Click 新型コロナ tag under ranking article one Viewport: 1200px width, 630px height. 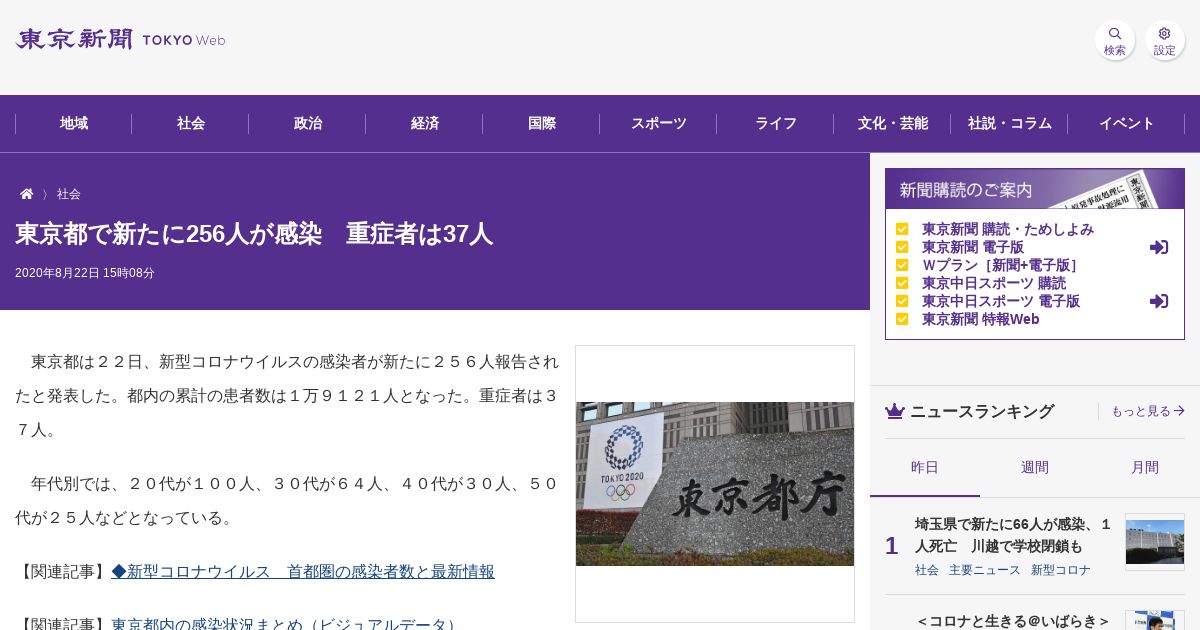(x=1061, y=570)
